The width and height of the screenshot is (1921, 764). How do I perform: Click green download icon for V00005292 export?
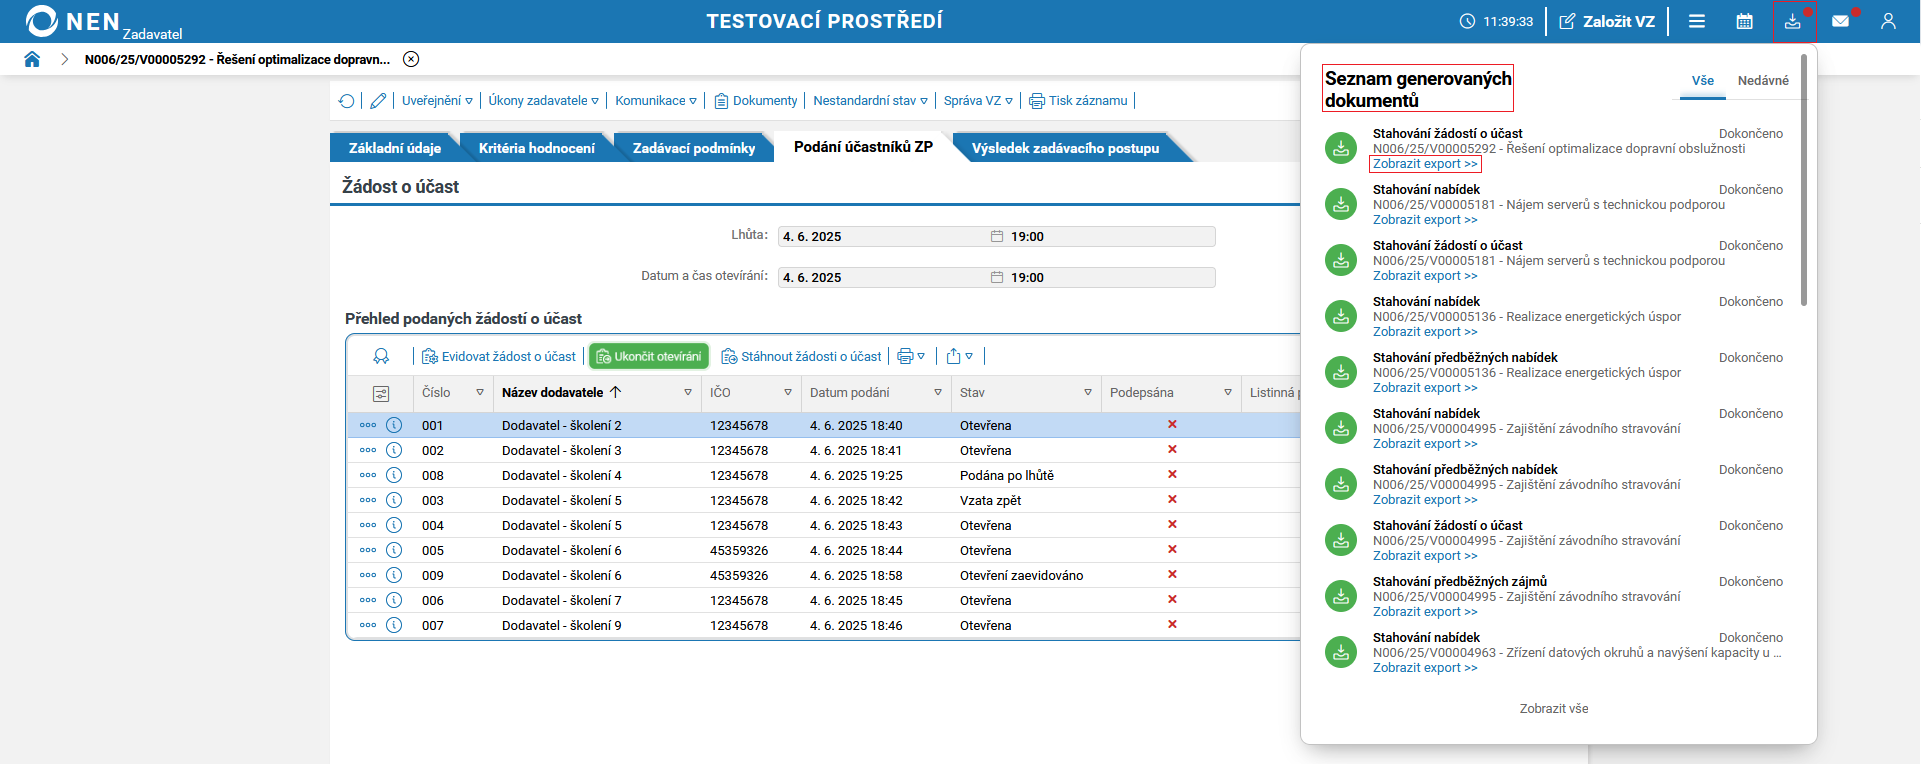pyautogui.click(x=1340, y=149)
